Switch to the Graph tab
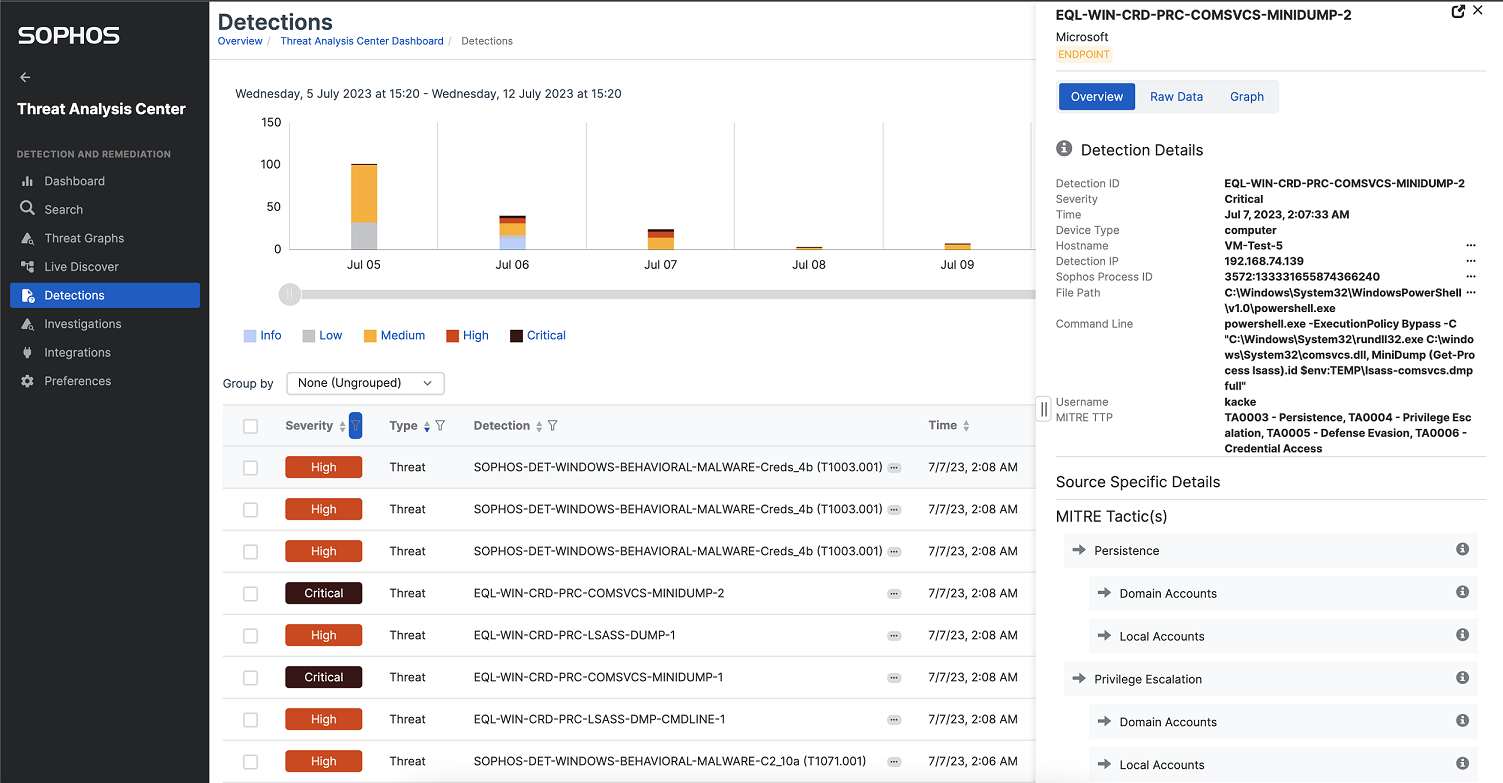The height and width of the screenshot is (783, 1503). pos(1247,97)
